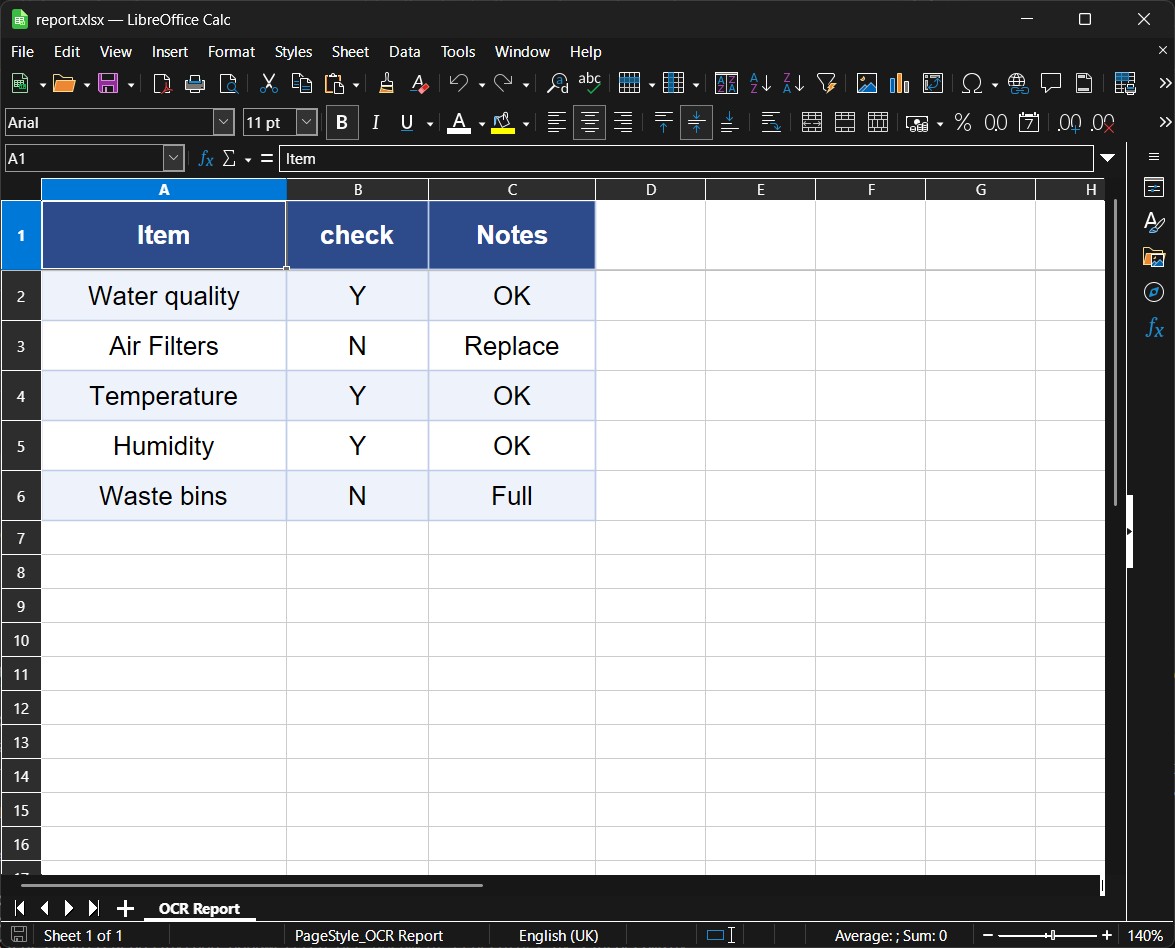Toggle Bold formatting button

tap(342, 123)
